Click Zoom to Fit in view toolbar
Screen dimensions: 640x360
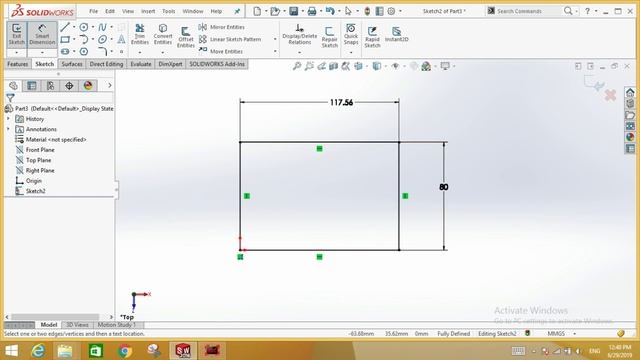297,66
